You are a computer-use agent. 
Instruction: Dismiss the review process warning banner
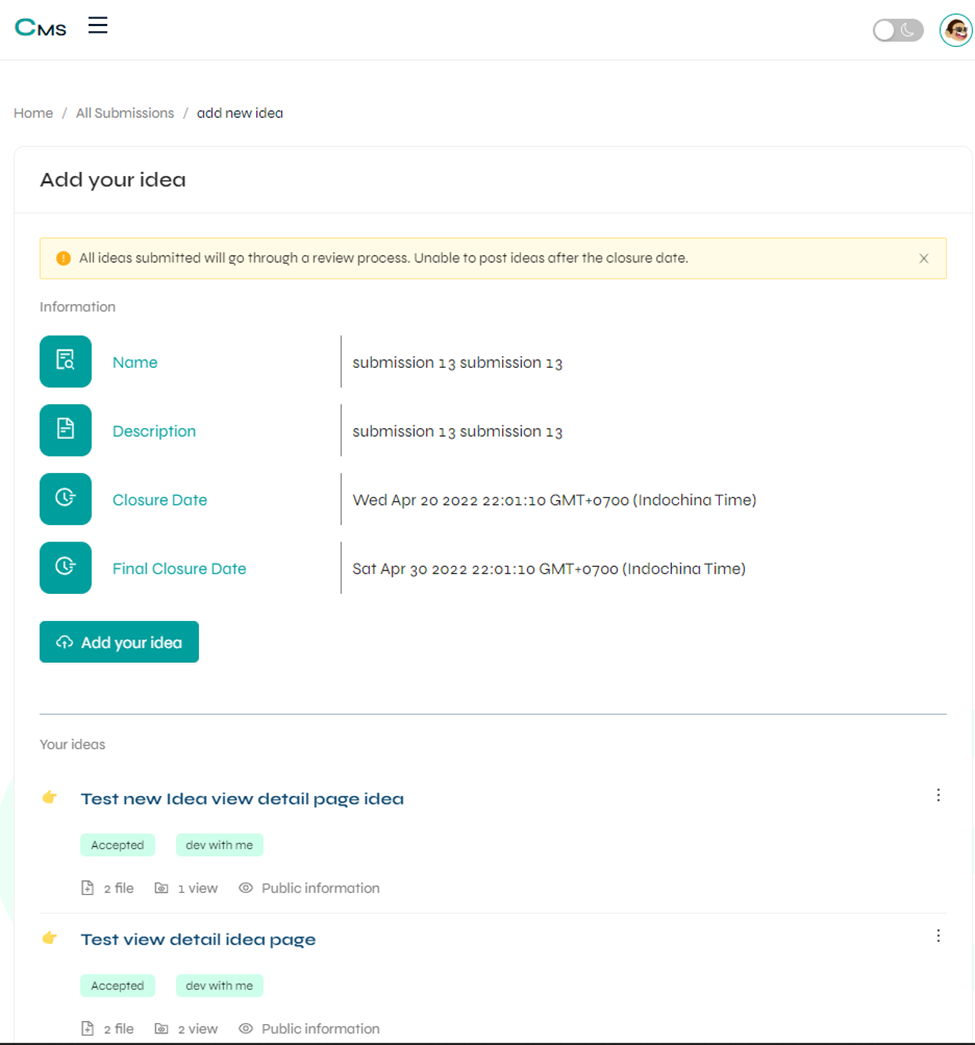(924, 258)
